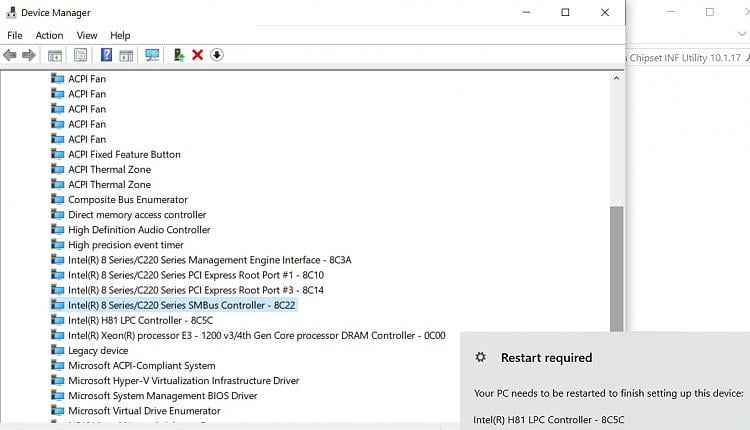750x430 pixels.
Task: Click Update device driver toolbar icon
Action: (178, 55)
